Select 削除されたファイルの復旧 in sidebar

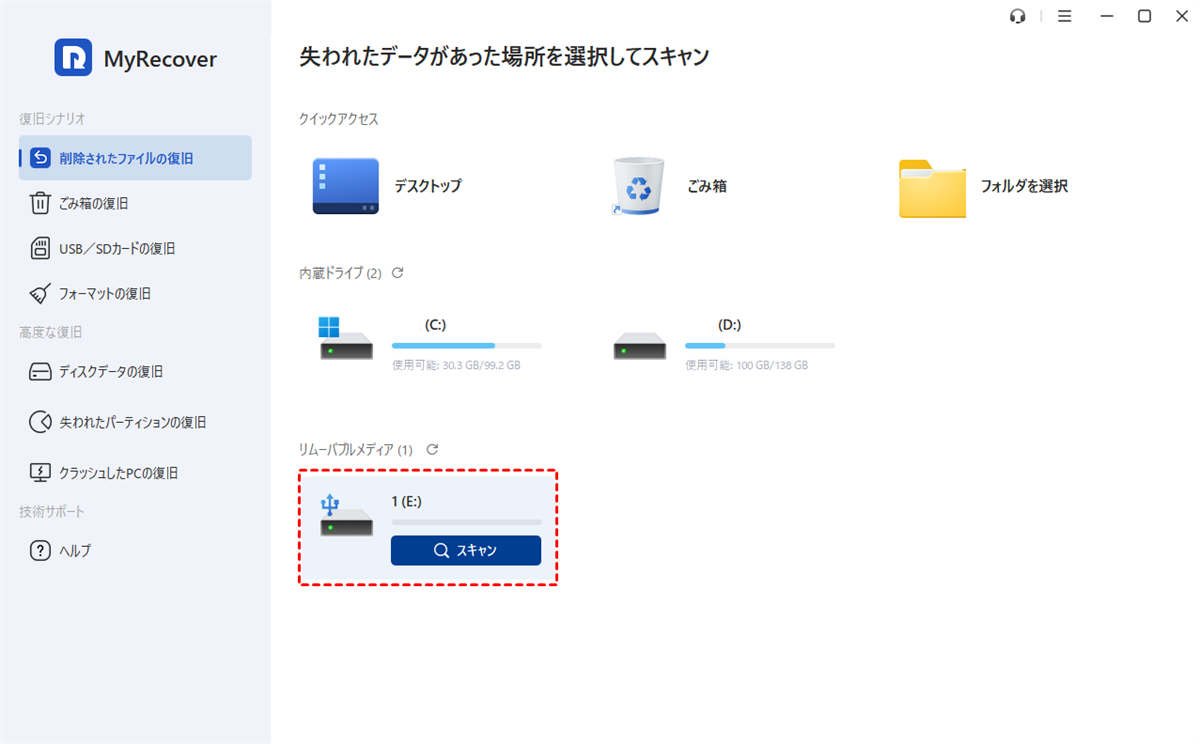[x=135, y=158]
